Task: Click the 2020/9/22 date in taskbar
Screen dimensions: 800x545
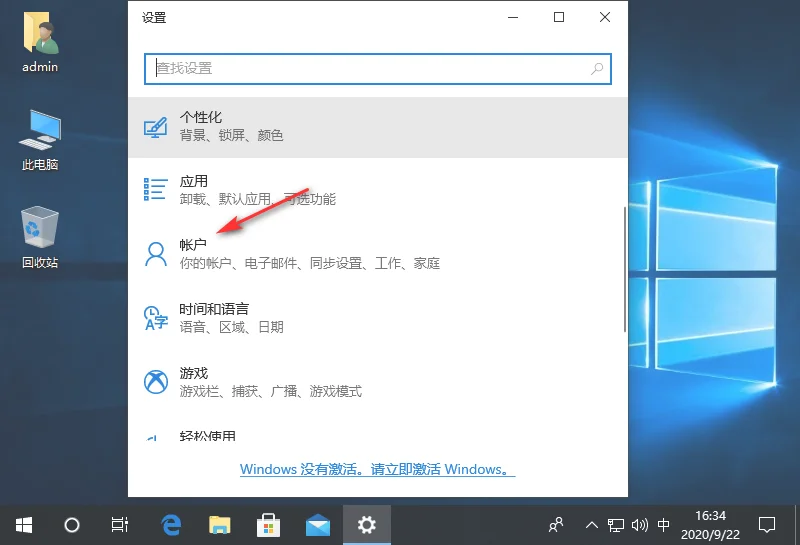Action: coord(710,534)
